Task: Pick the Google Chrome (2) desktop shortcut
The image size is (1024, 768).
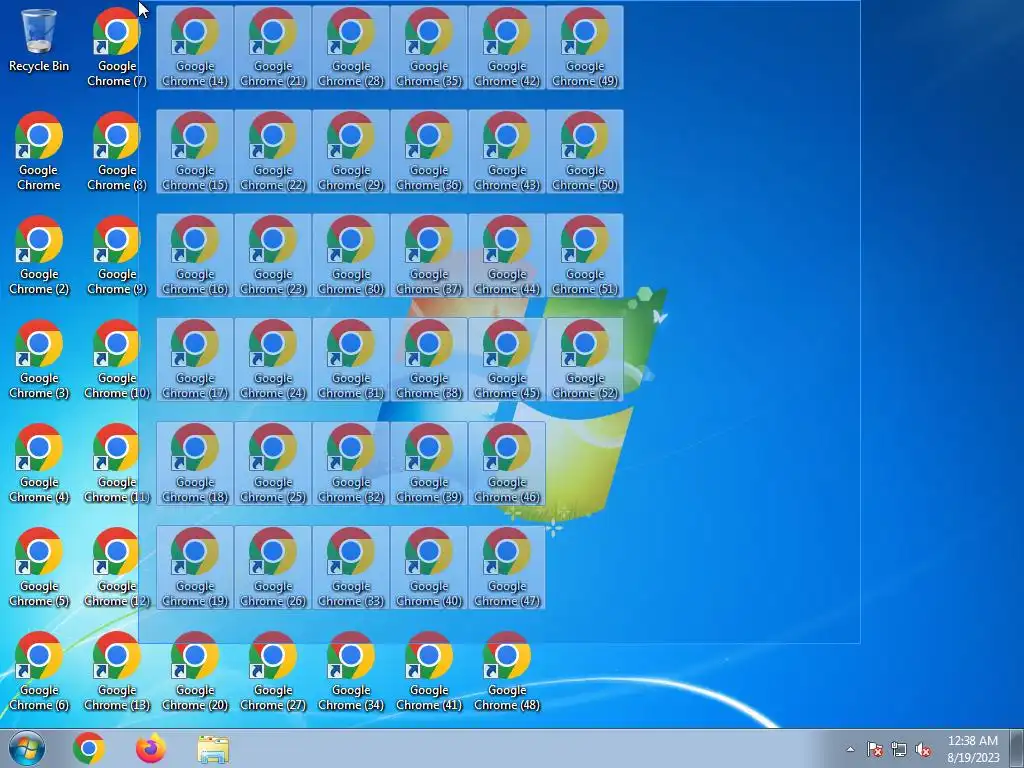Action: (39, 255)
